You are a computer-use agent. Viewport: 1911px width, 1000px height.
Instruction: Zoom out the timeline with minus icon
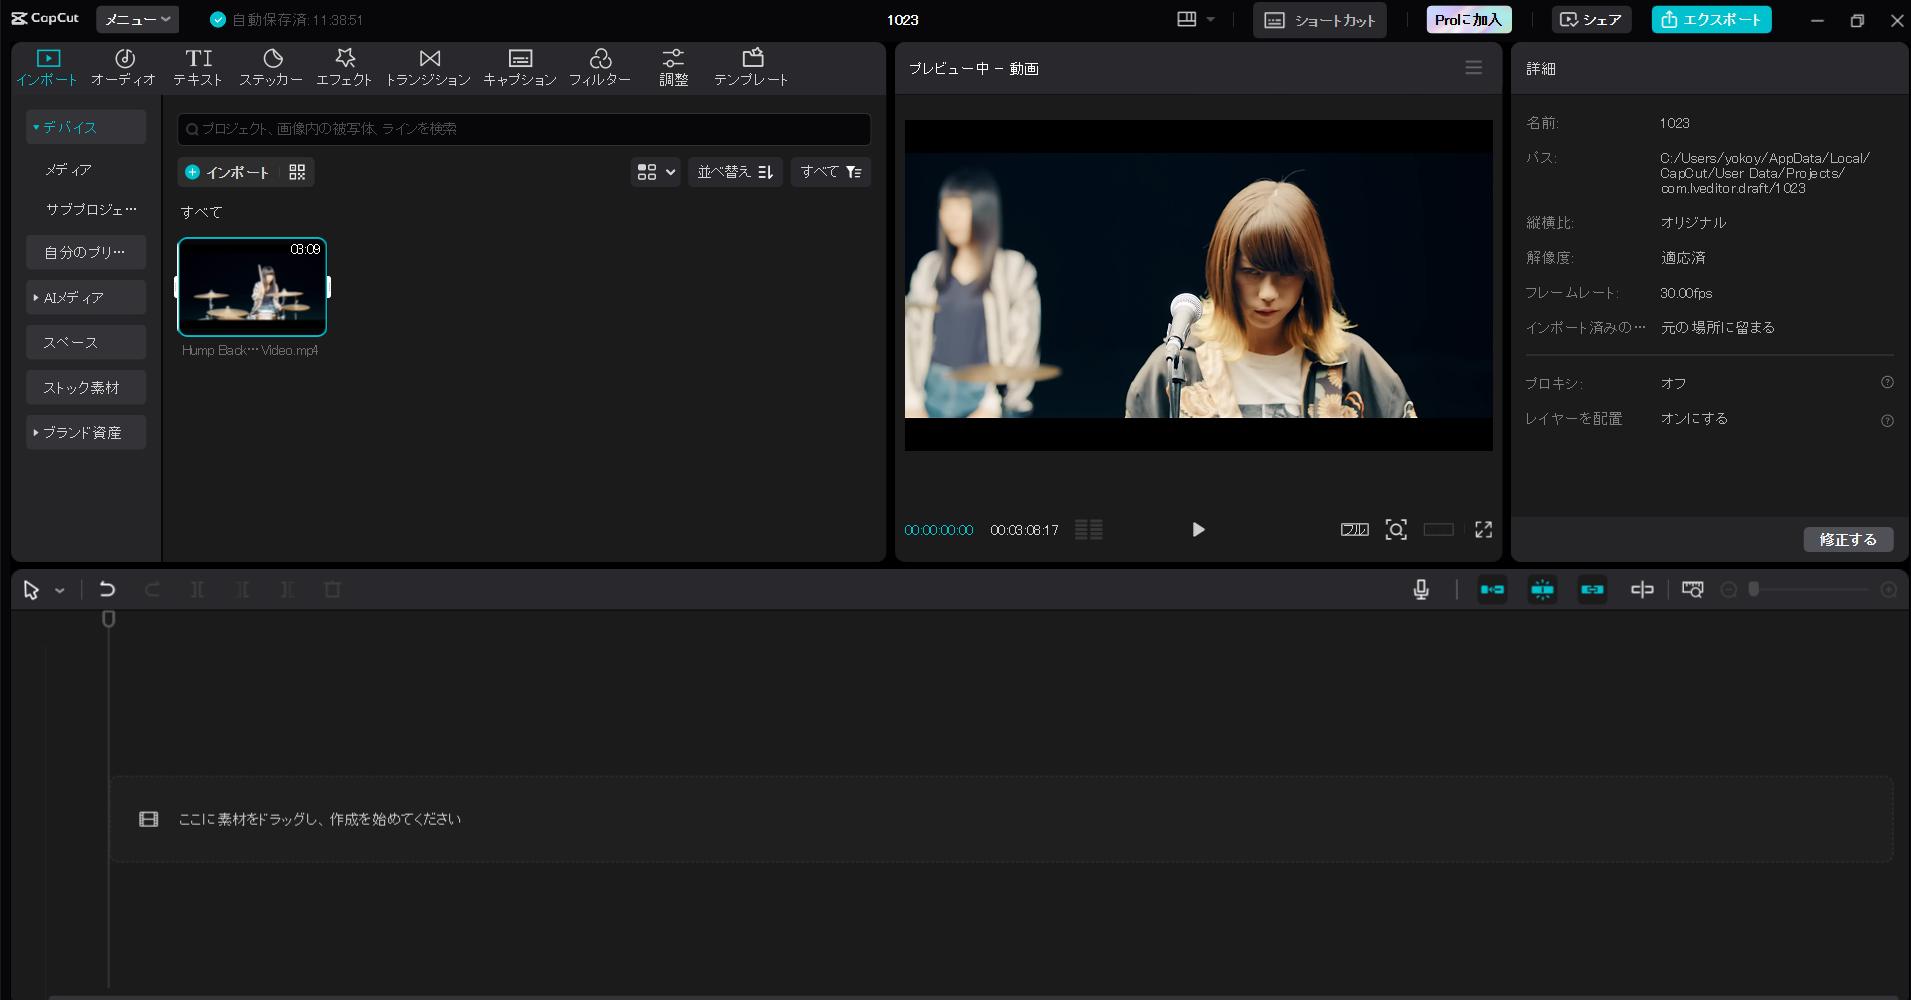(1728, 590)
